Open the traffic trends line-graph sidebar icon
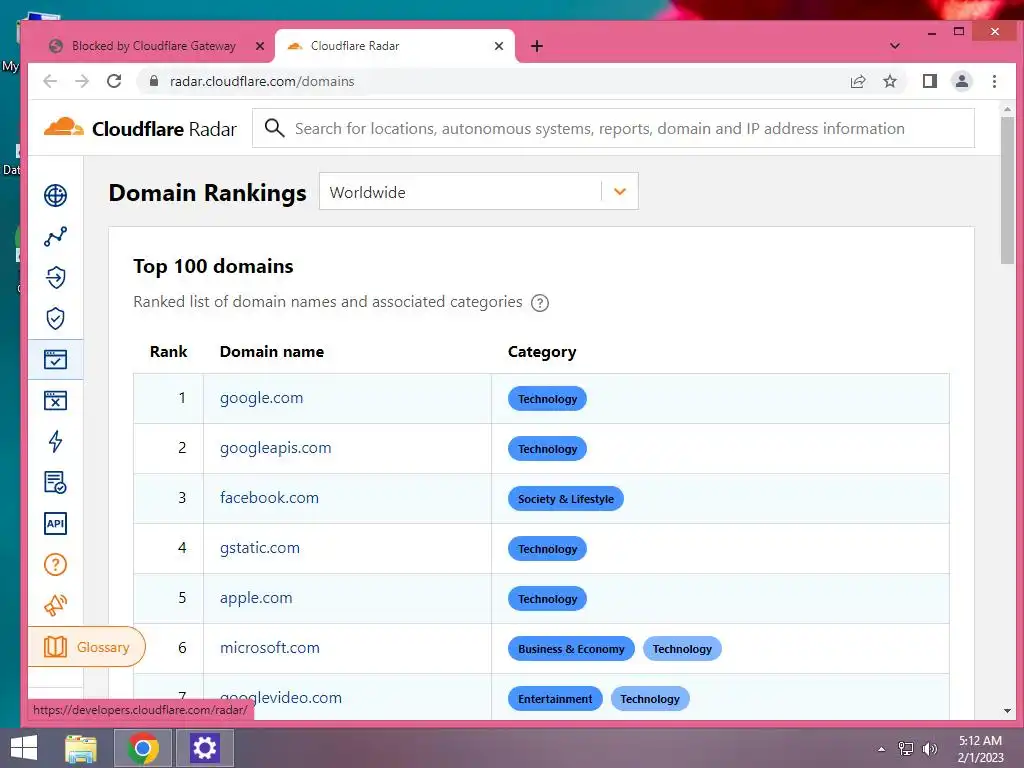 [56, 236]
